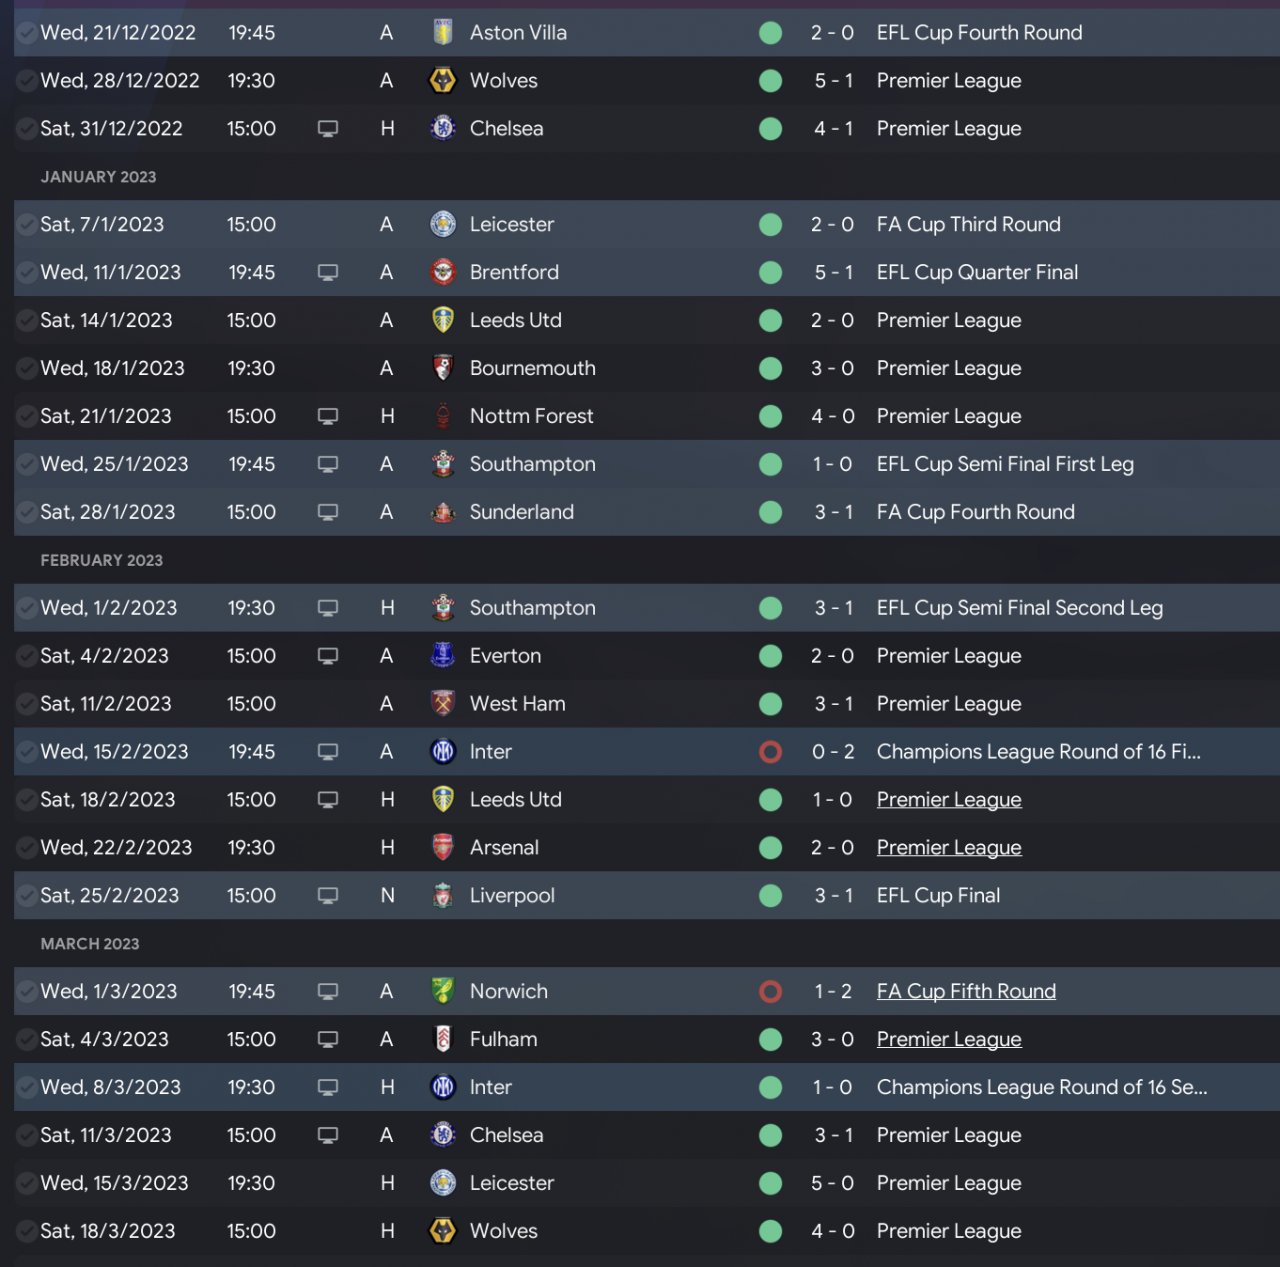
Task: Open Premier League link on the Arsenal row
Action: [949, 848]
